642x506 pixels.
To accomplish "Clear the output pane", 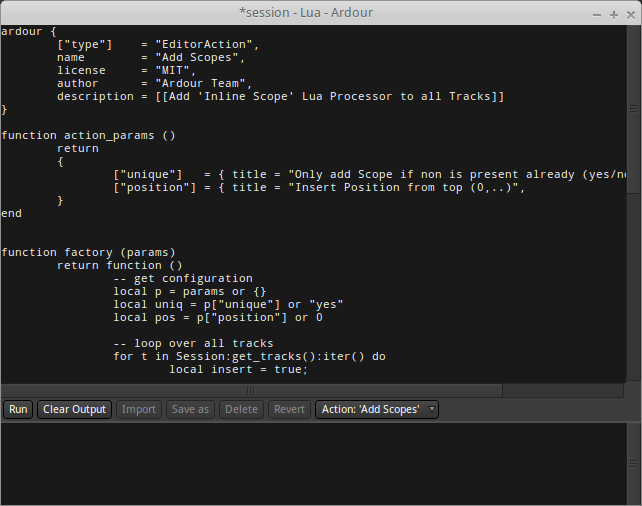I will [x=74, y=409].
